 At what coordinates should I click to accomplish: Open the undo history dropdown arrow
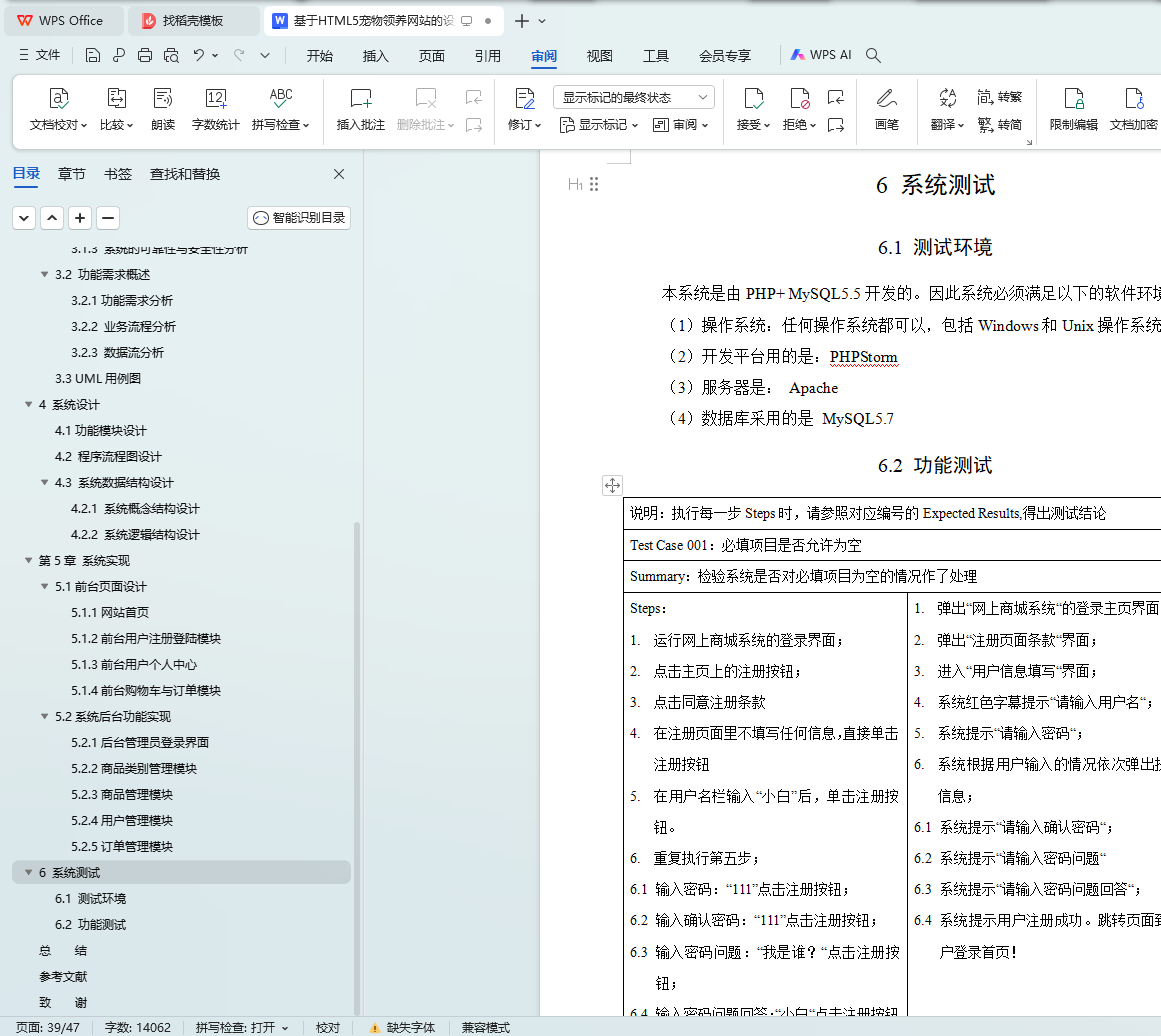tap(215, 55)
